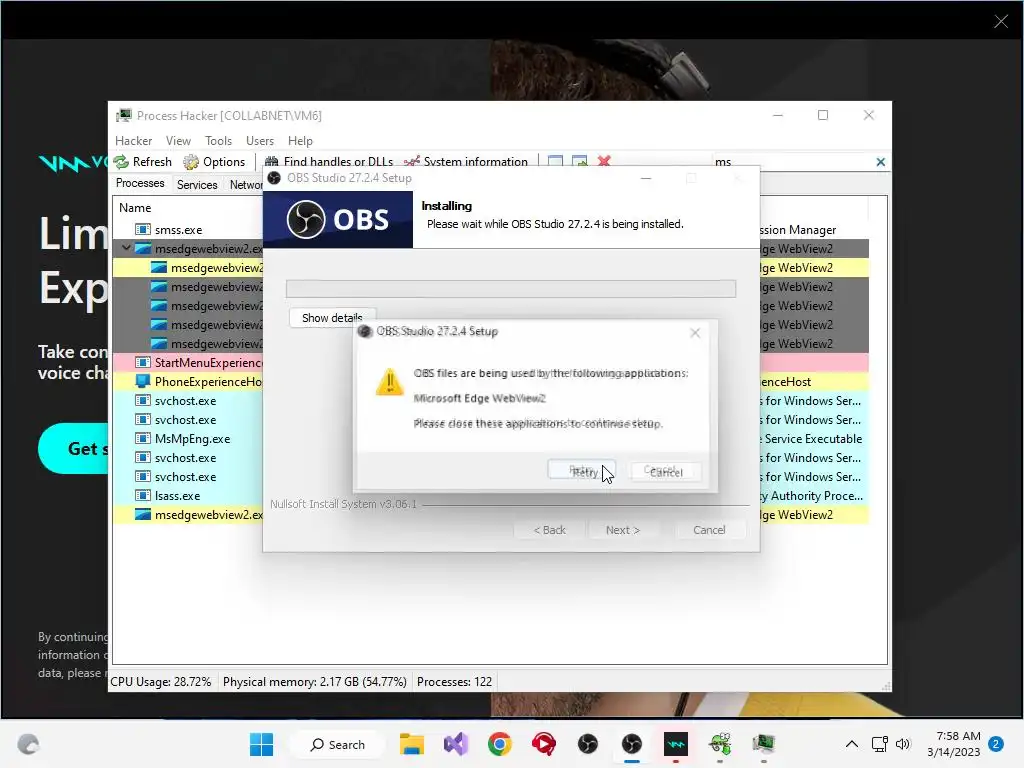Click CPU Usage in the status bar
This screenshot has height=768, width=1024.
click(x=161, y=682)
